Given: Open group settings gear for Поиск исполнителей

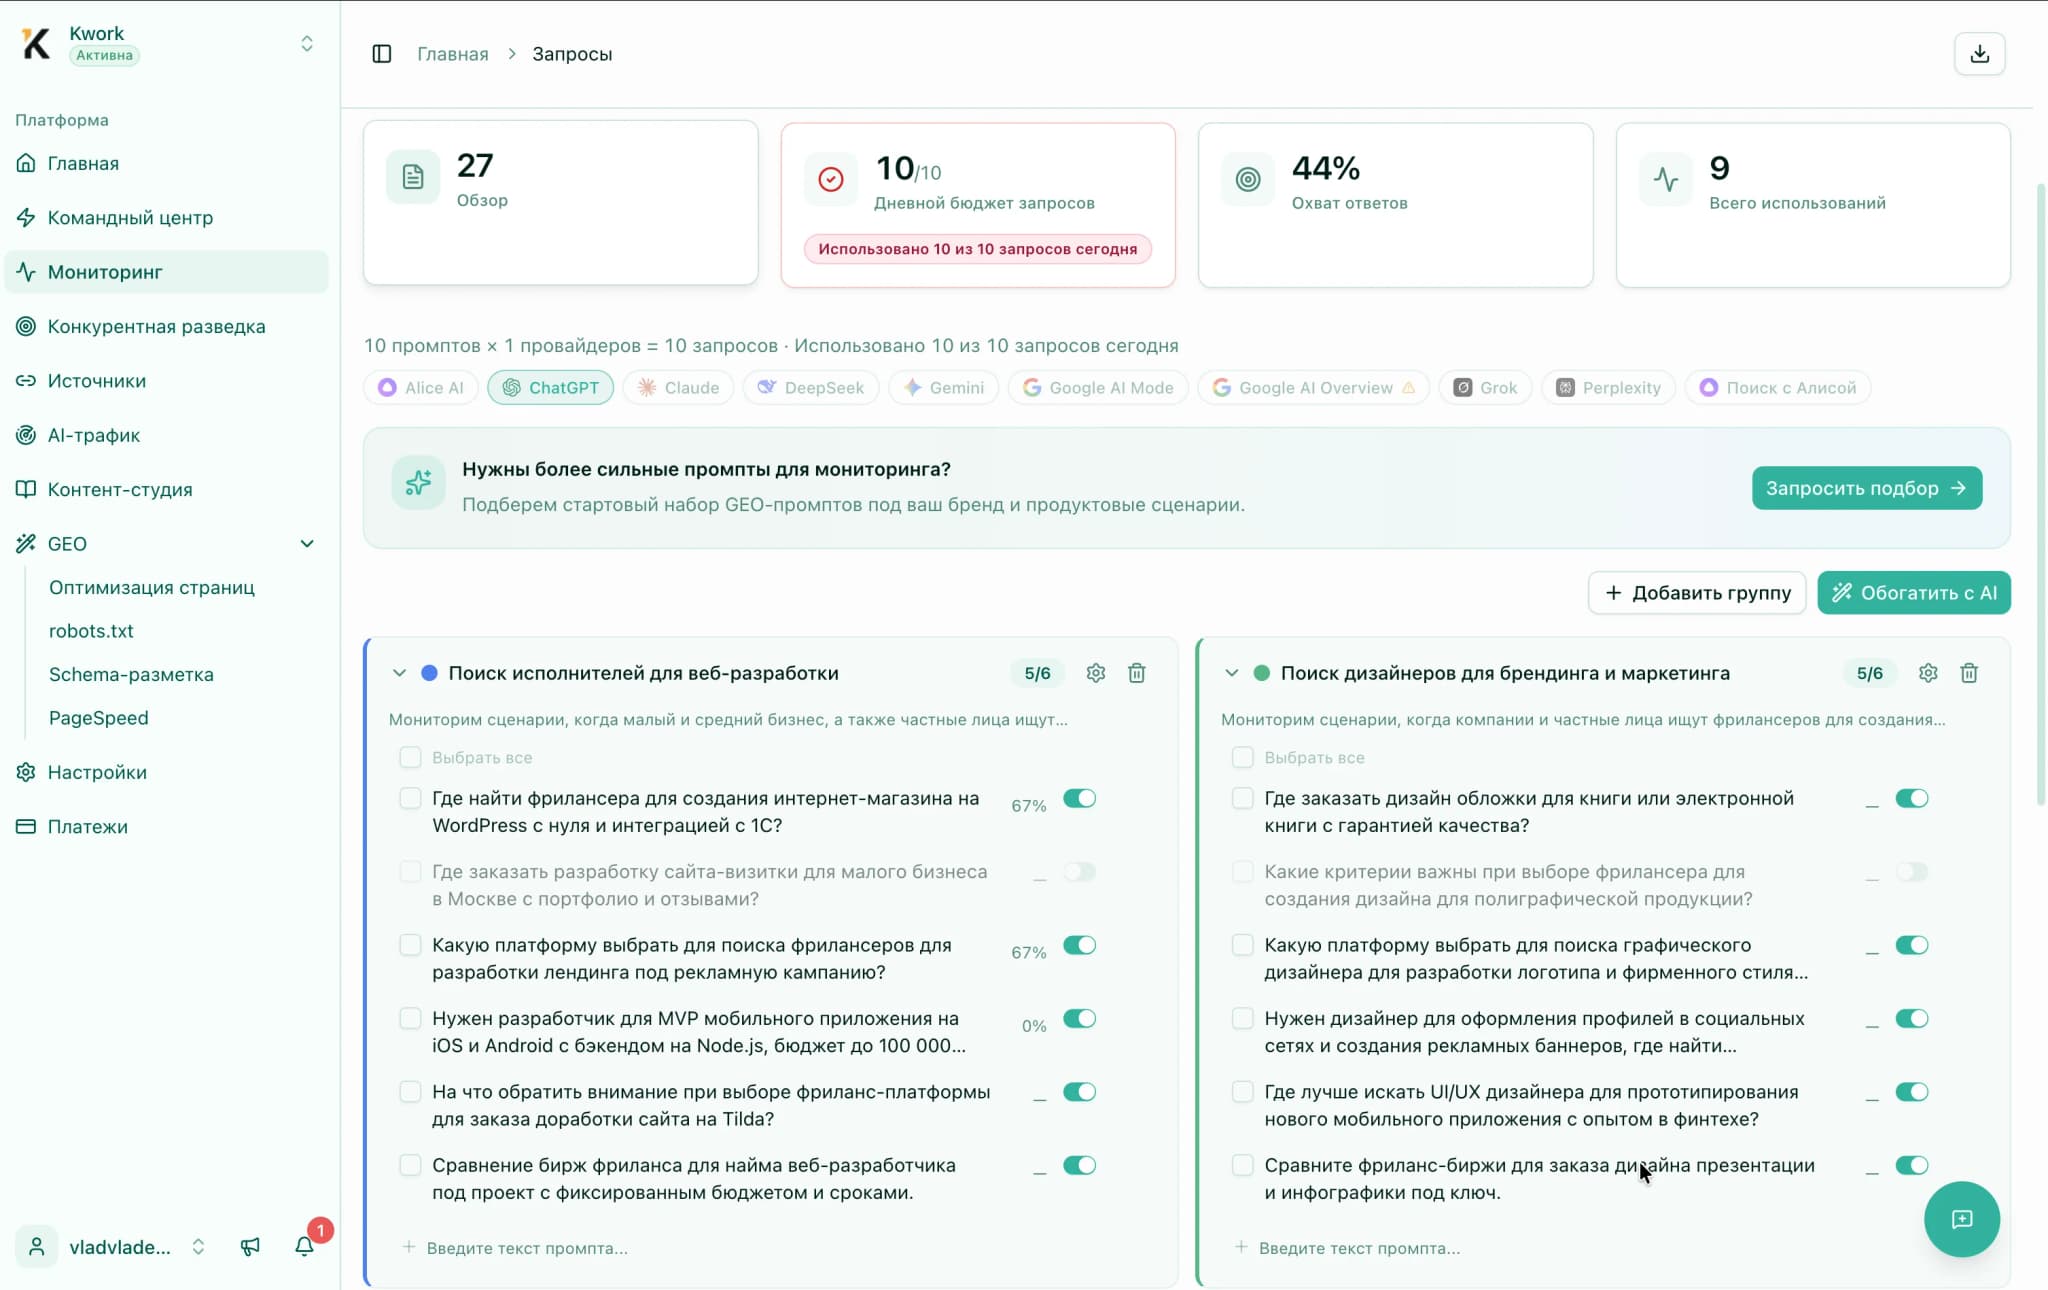Looking at the screenshot, I should [x=1095, y=673].
